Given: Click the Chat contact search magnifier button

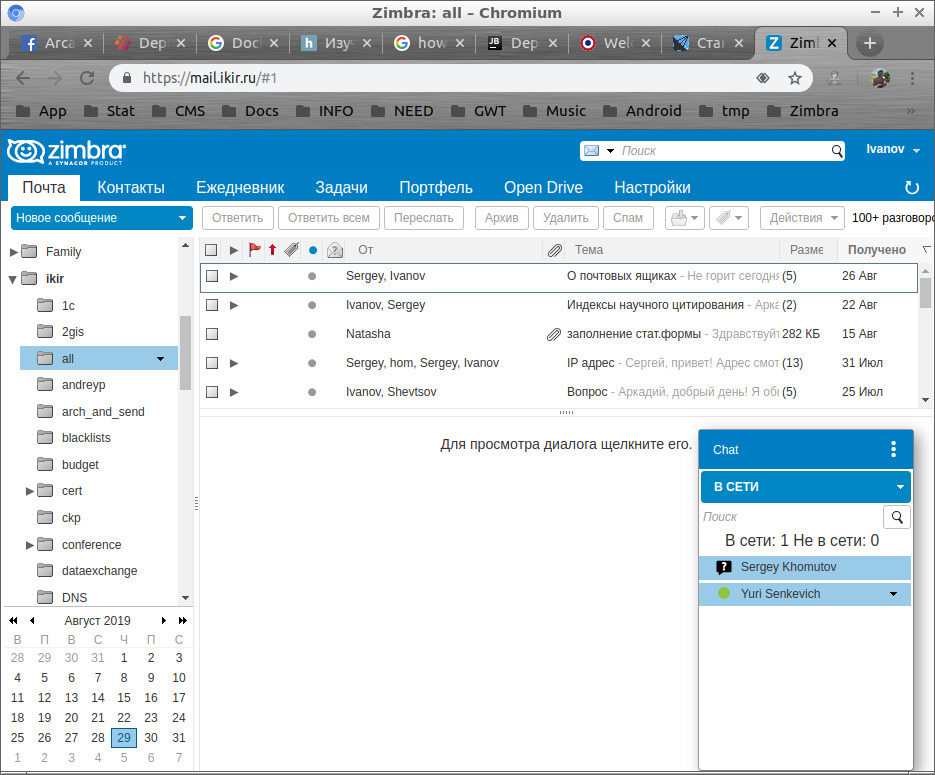Looking at the screenshot, I should point(897,517).
